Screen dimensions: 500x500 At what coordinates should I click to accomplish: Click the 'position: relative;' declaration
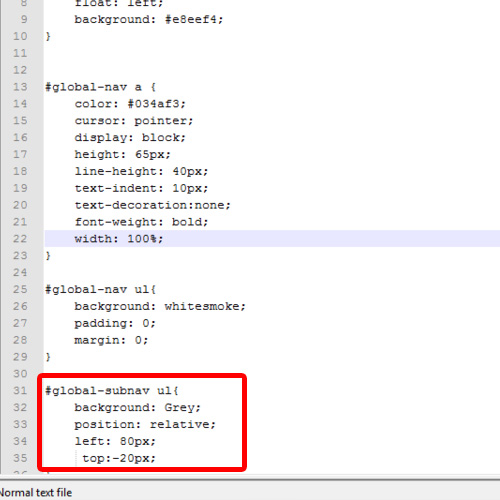(x=145, y=424)
